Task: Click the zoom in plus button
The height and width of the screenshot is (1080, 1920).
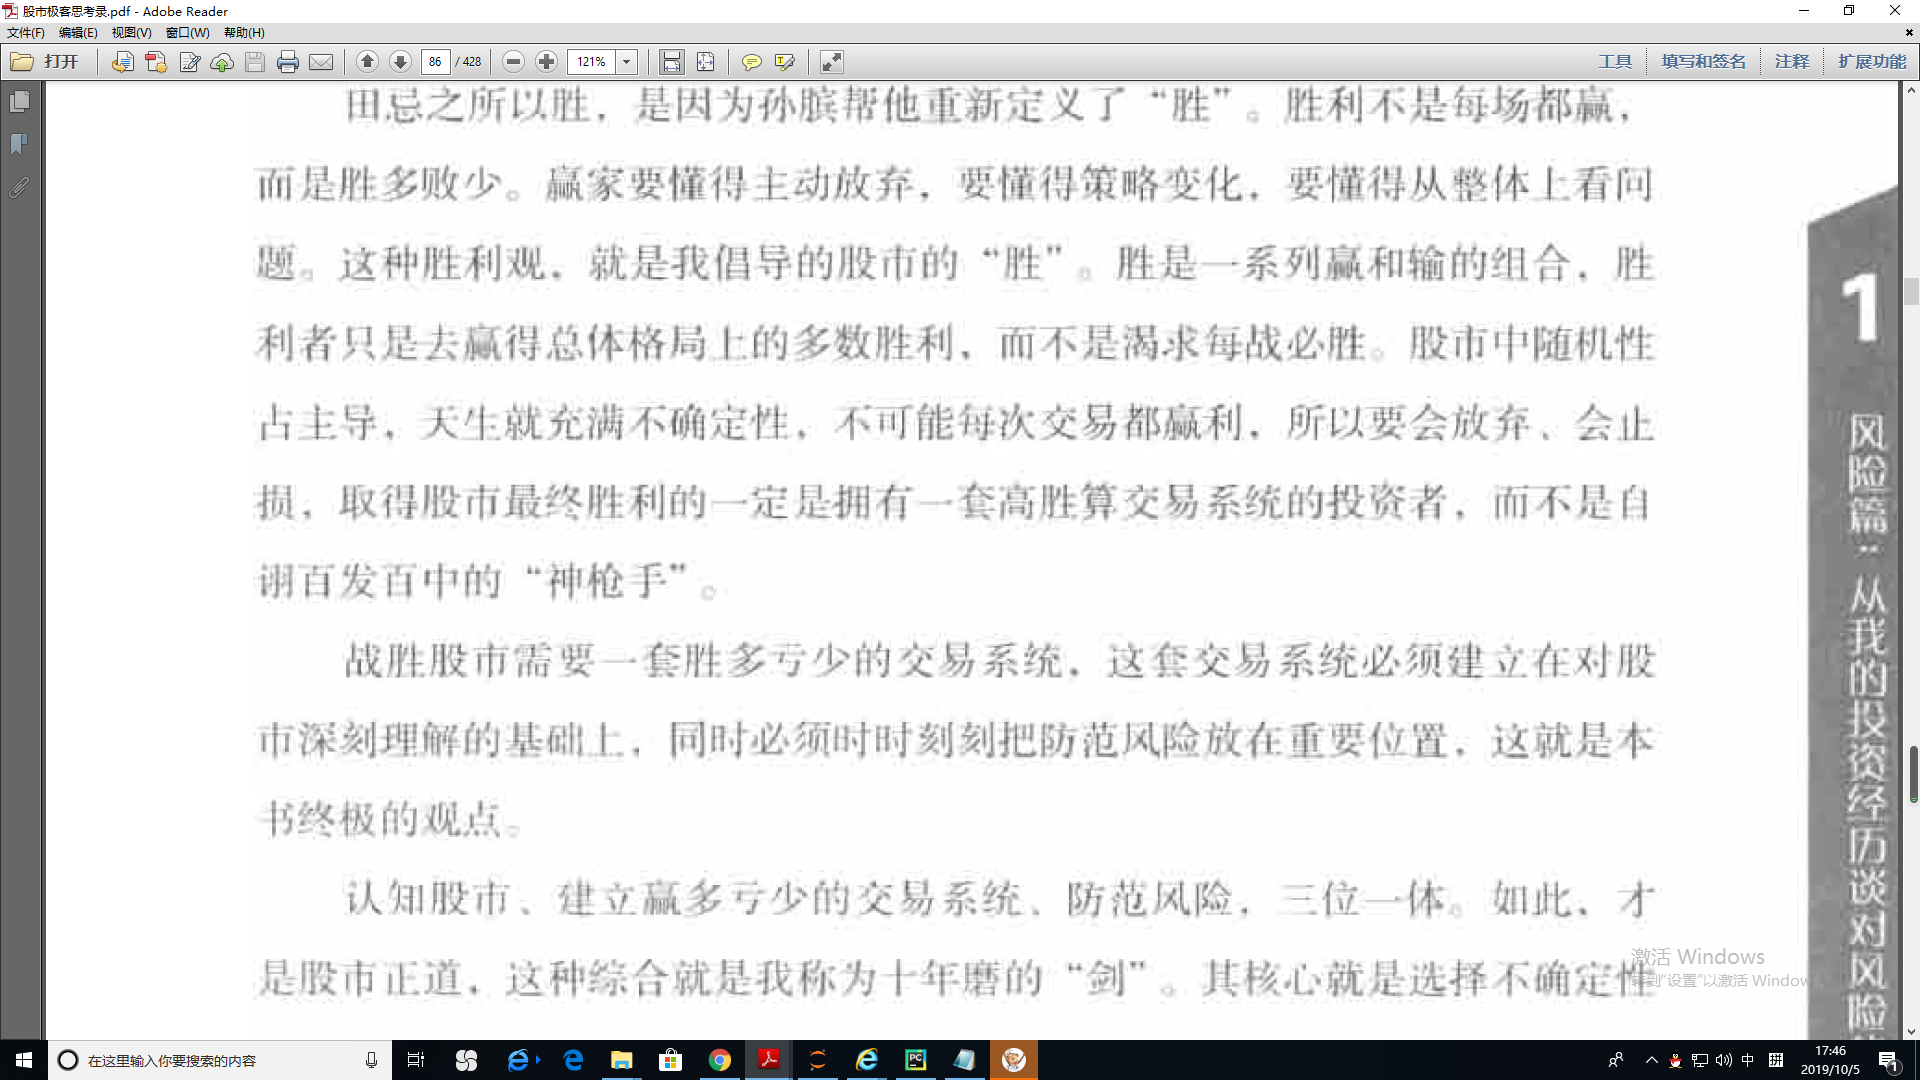Action: pyautogui.click(x=546, y=62)
